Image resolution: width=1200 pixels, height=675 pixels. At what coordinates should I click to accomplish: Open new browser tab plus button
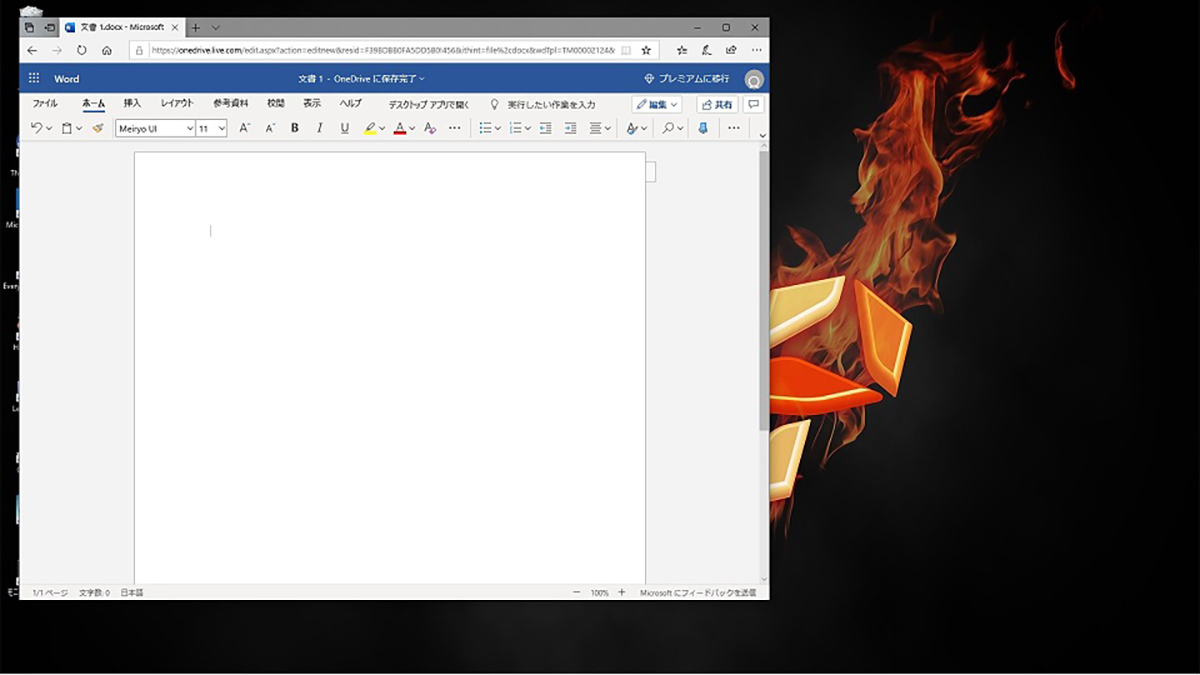point(196,27)
